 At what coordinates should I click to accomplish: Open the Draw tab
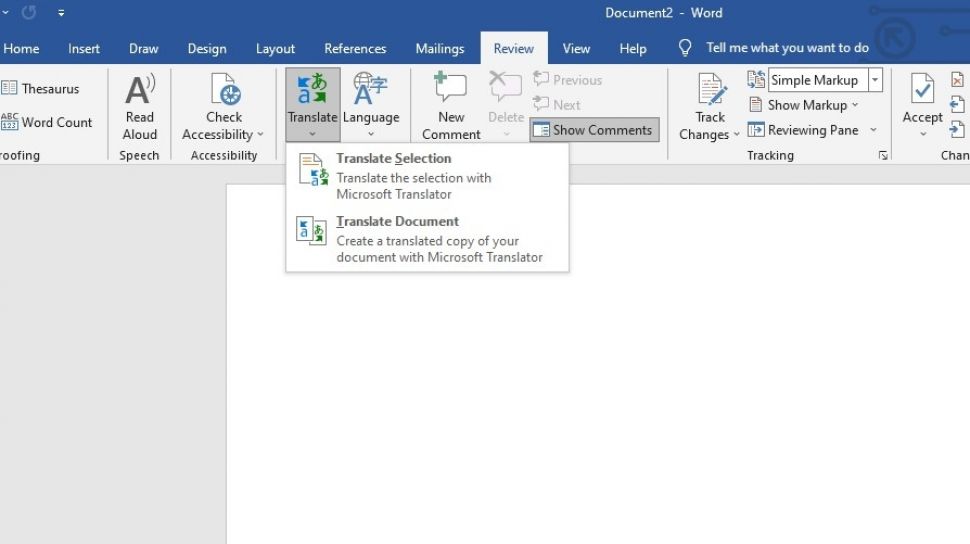[144, 48]
